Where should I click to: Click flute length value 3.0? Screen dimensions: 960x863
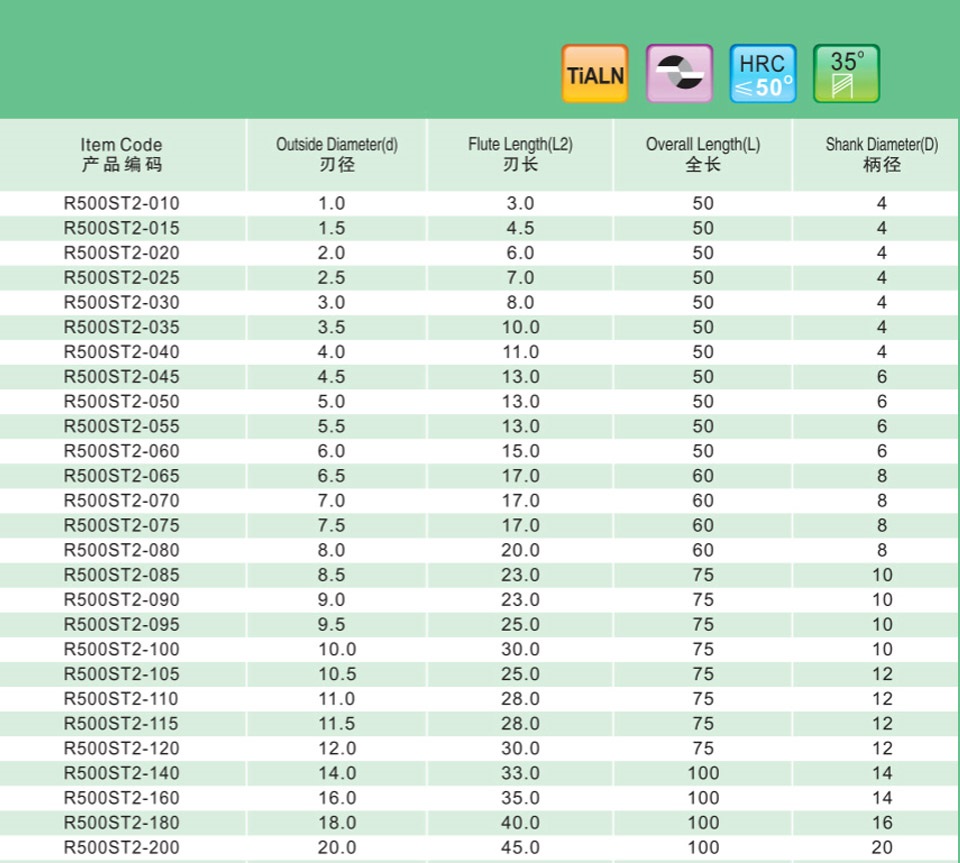[x=520, y=203]
